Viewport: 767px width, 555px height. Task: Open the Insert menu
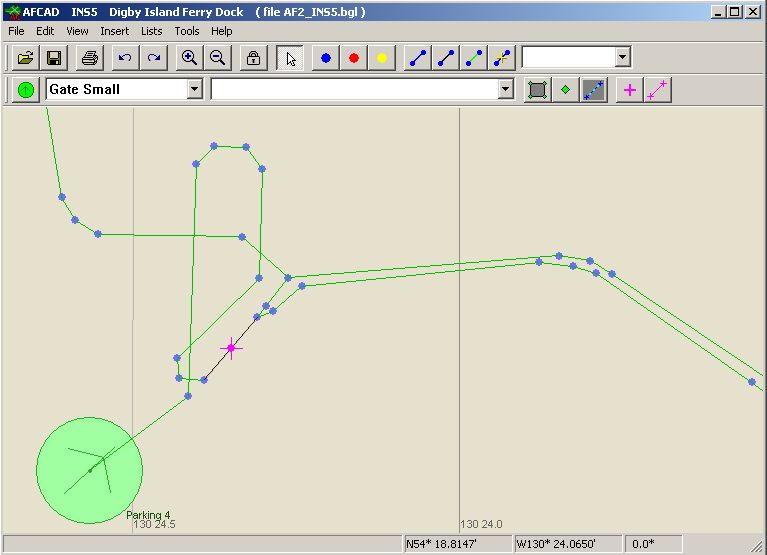pyautogui.click(x=114, y=31)
